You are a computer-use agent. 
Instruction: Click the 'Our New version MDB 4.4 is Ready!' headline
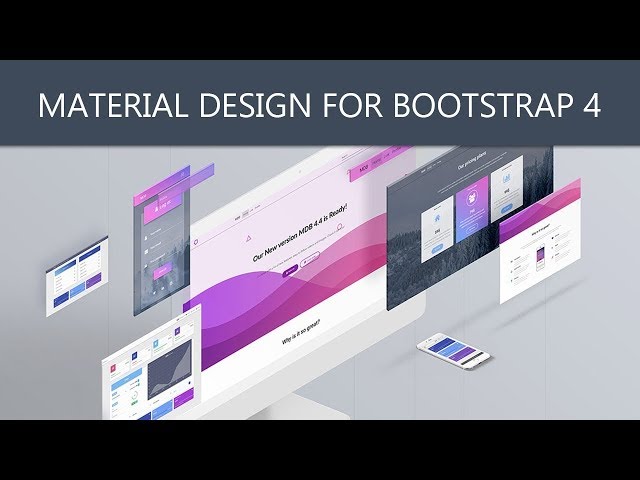click(x=300, y=231)
